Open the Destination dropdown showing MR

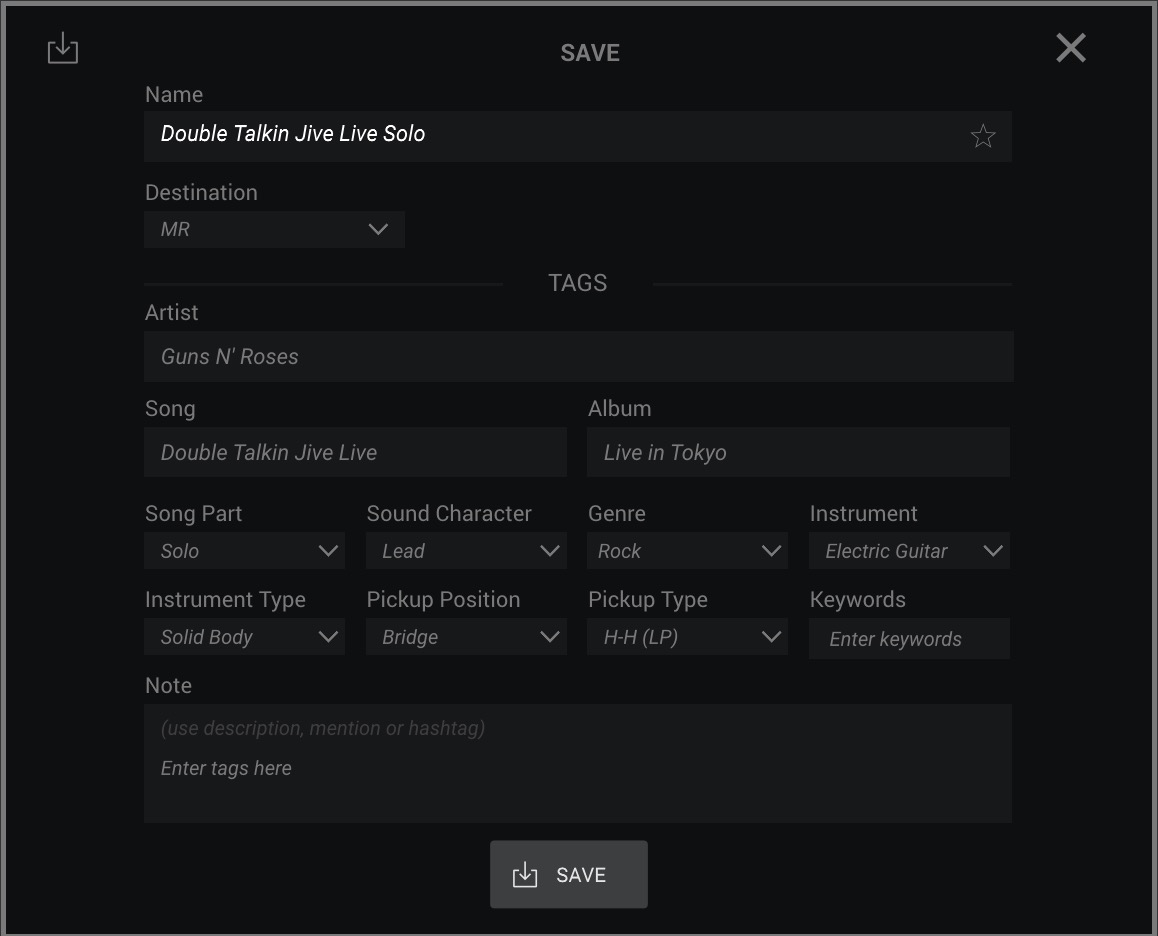(275, 229)
